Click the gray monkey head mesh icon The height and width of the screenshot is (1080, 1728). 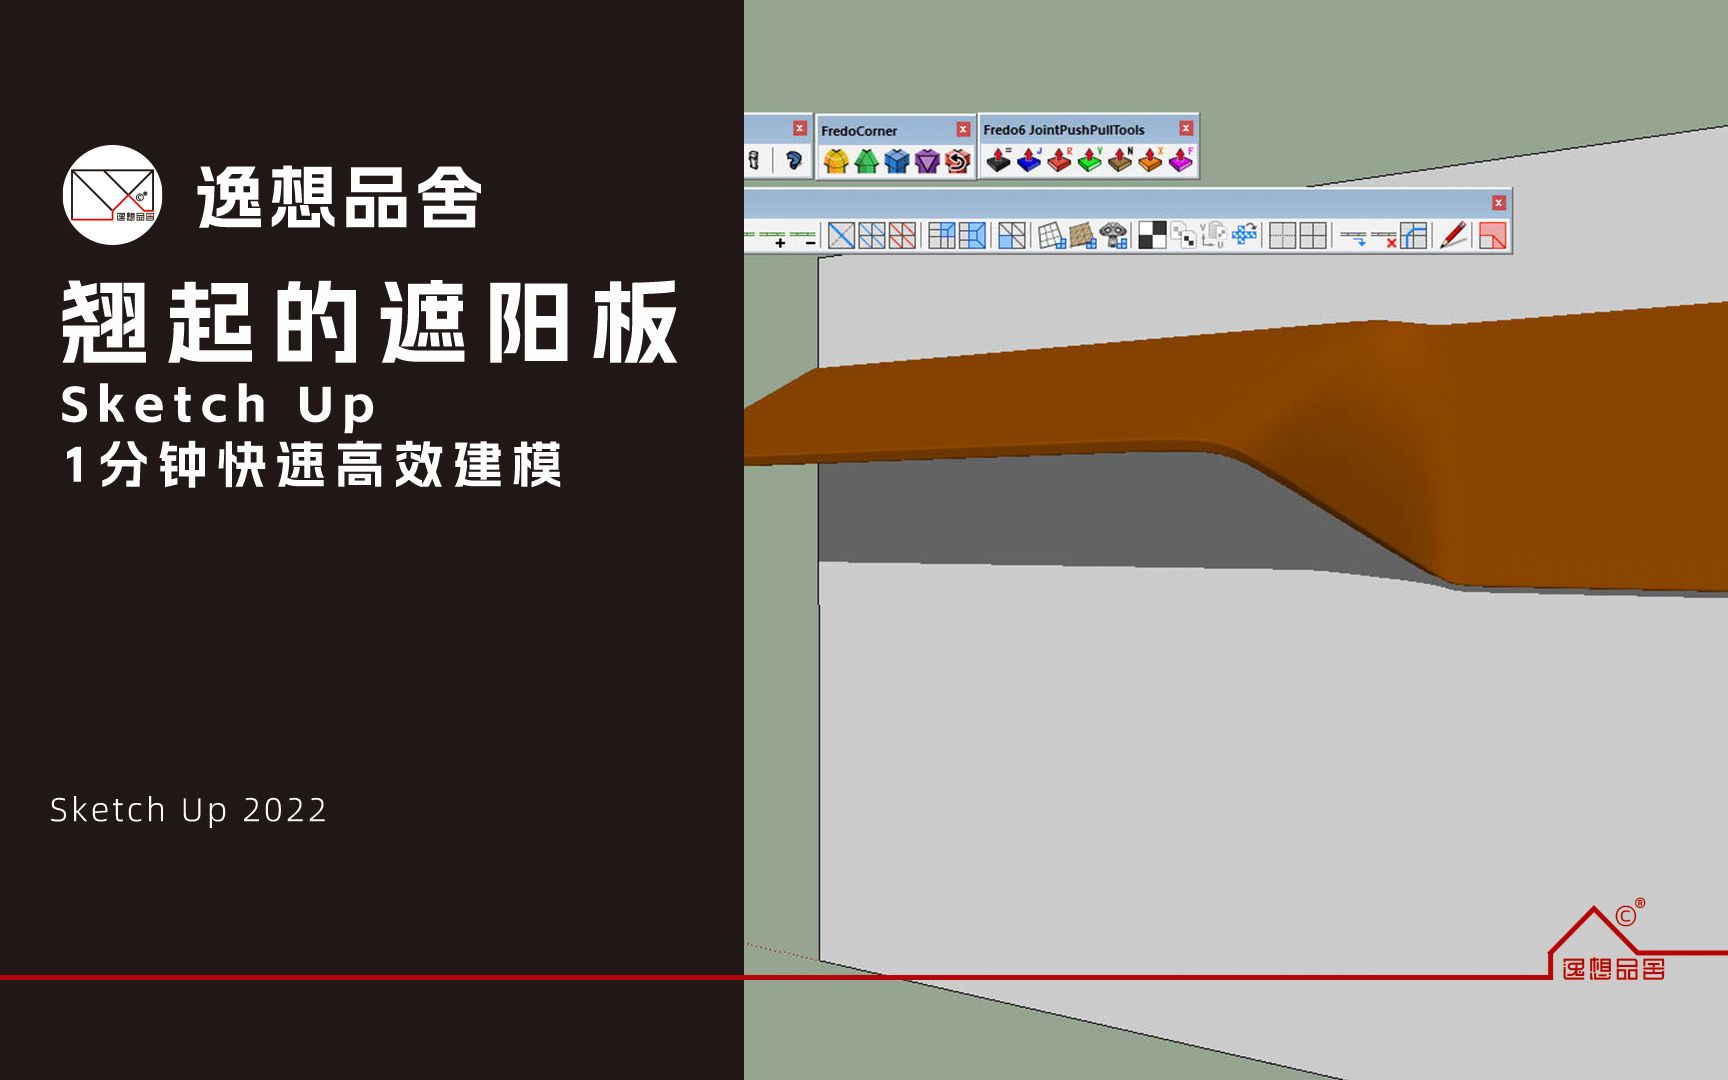click(x=1113, y=236)
